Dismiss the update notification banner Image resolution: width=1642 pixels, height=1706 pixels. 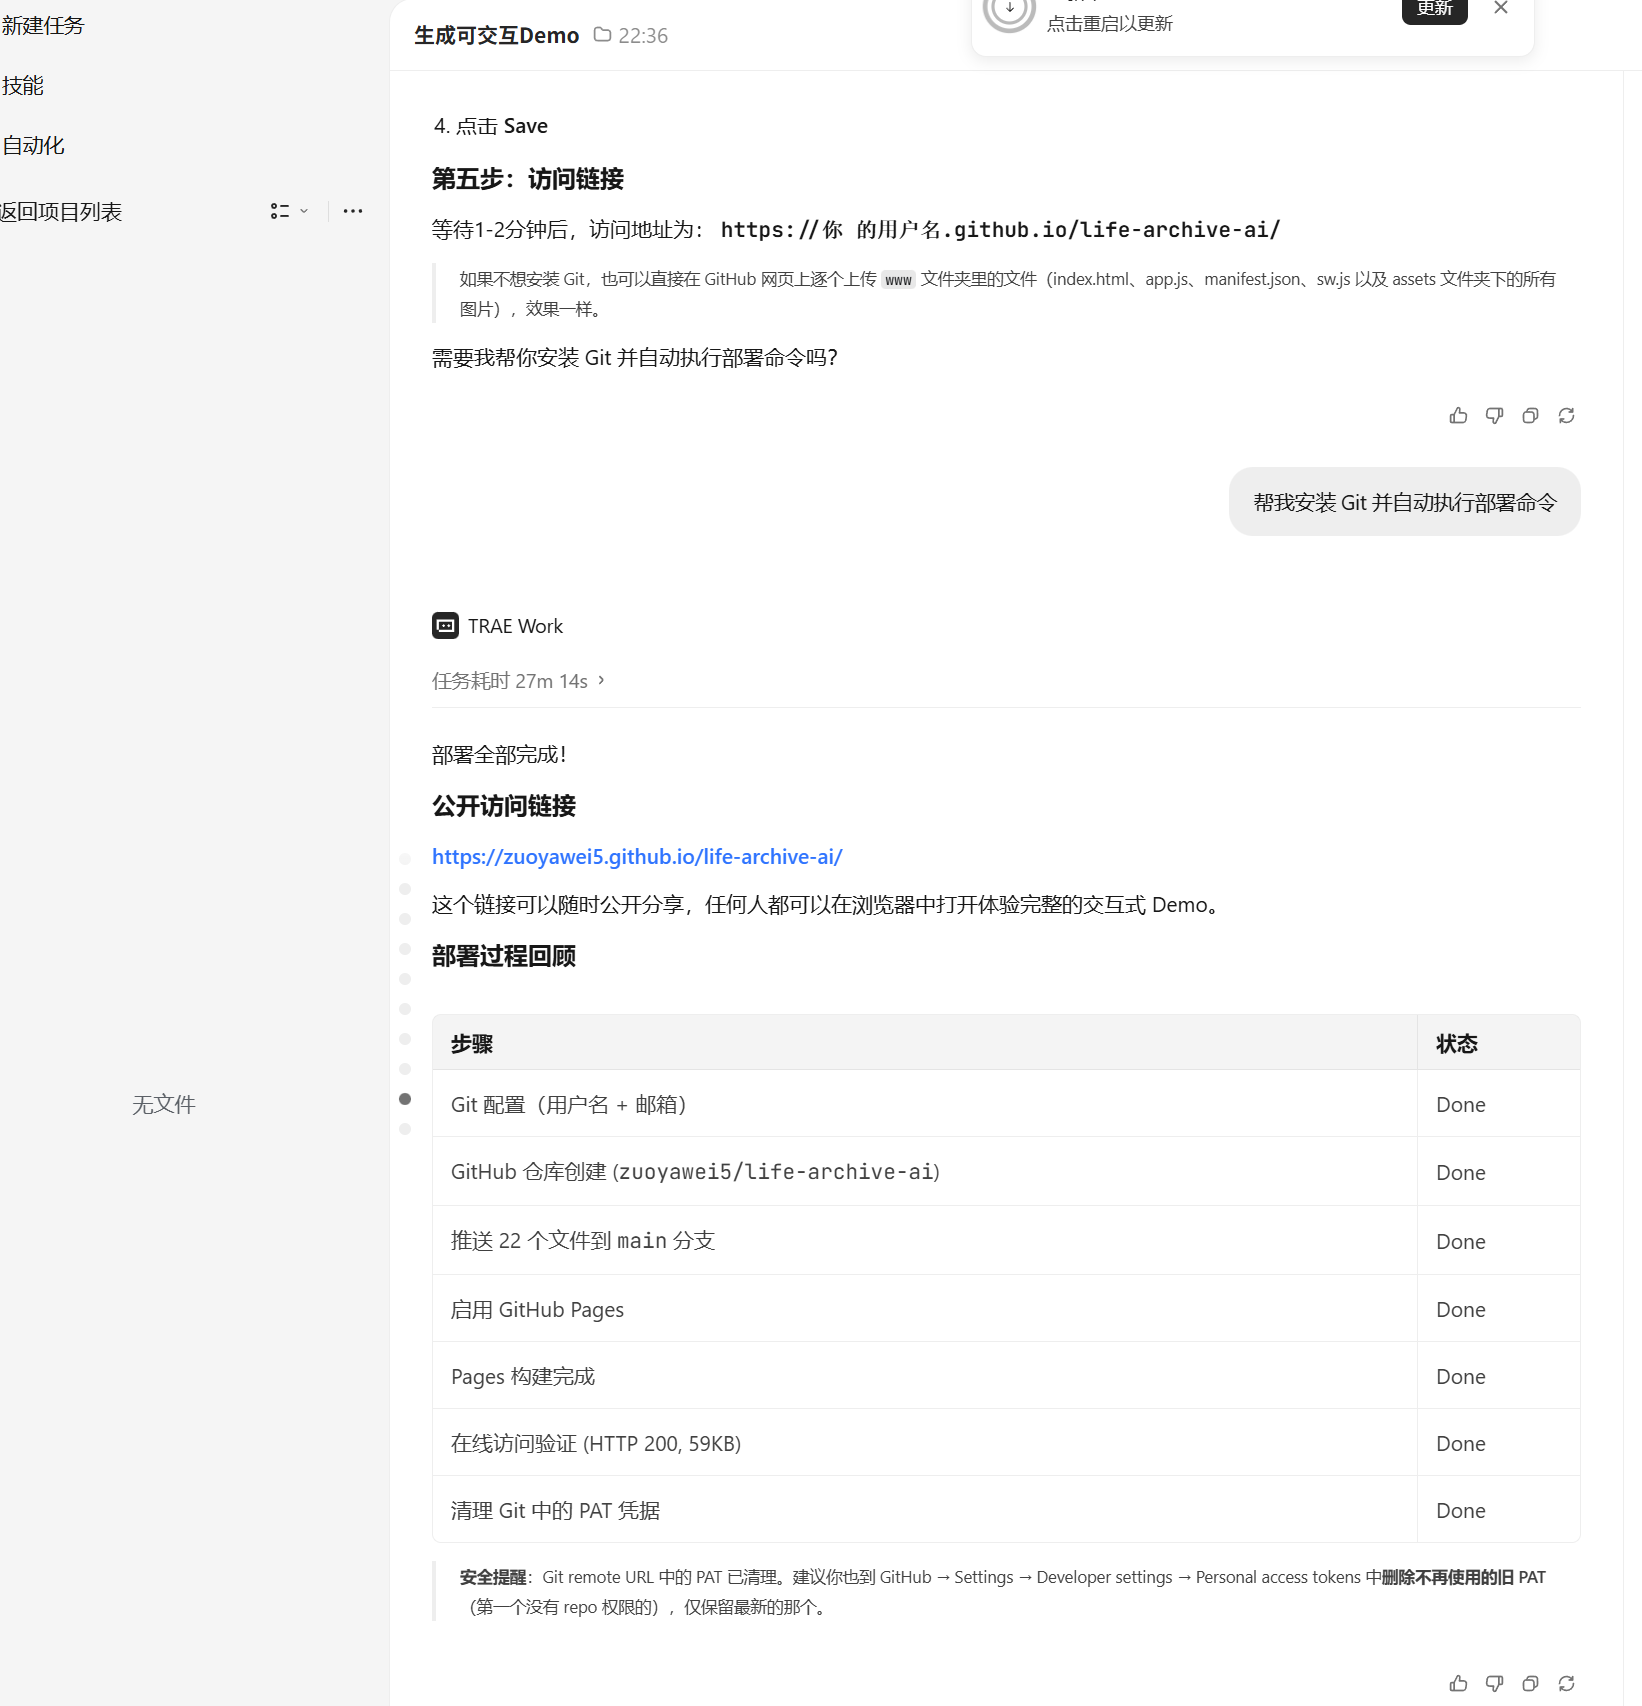coord(1500,8)
